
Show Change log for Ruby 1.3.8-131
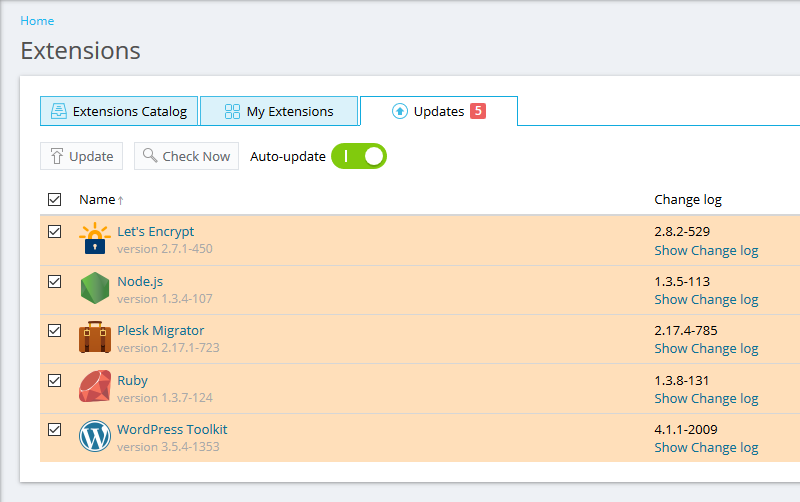point(706,398)
